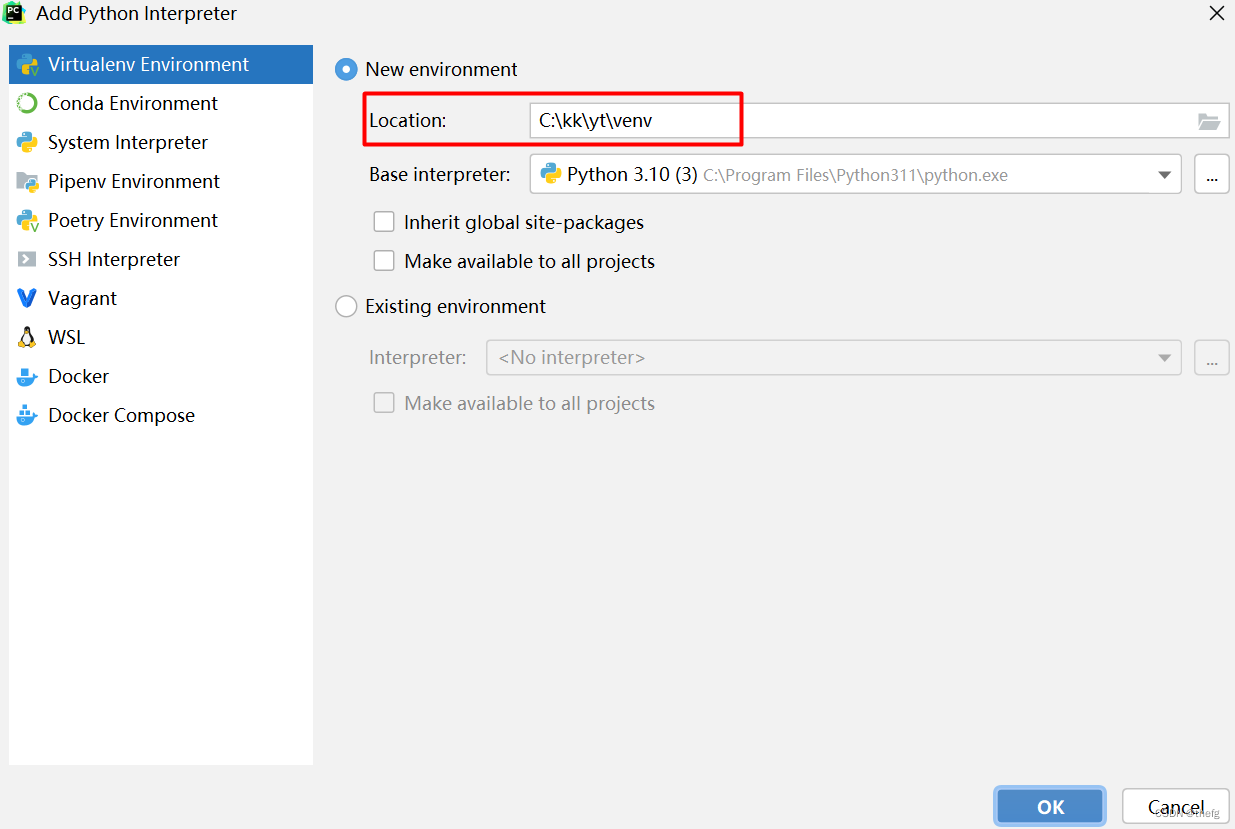
Task: Click the Pipenv Environment folder icon
Action: (28, 182)
